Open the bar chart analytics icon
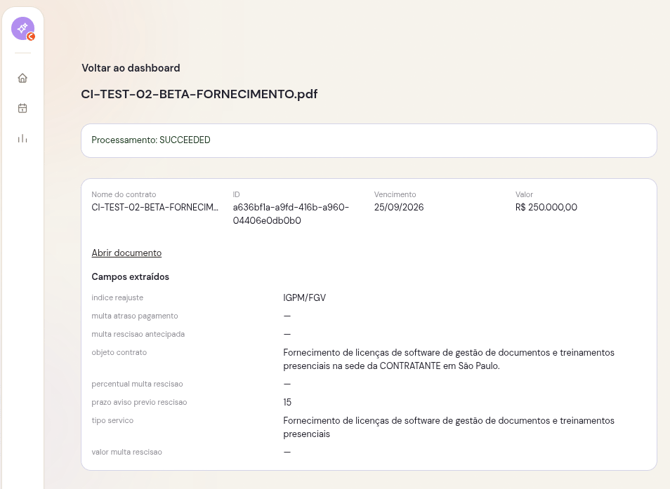Viewport: 670px width, 489px height. tap(23, 138)
